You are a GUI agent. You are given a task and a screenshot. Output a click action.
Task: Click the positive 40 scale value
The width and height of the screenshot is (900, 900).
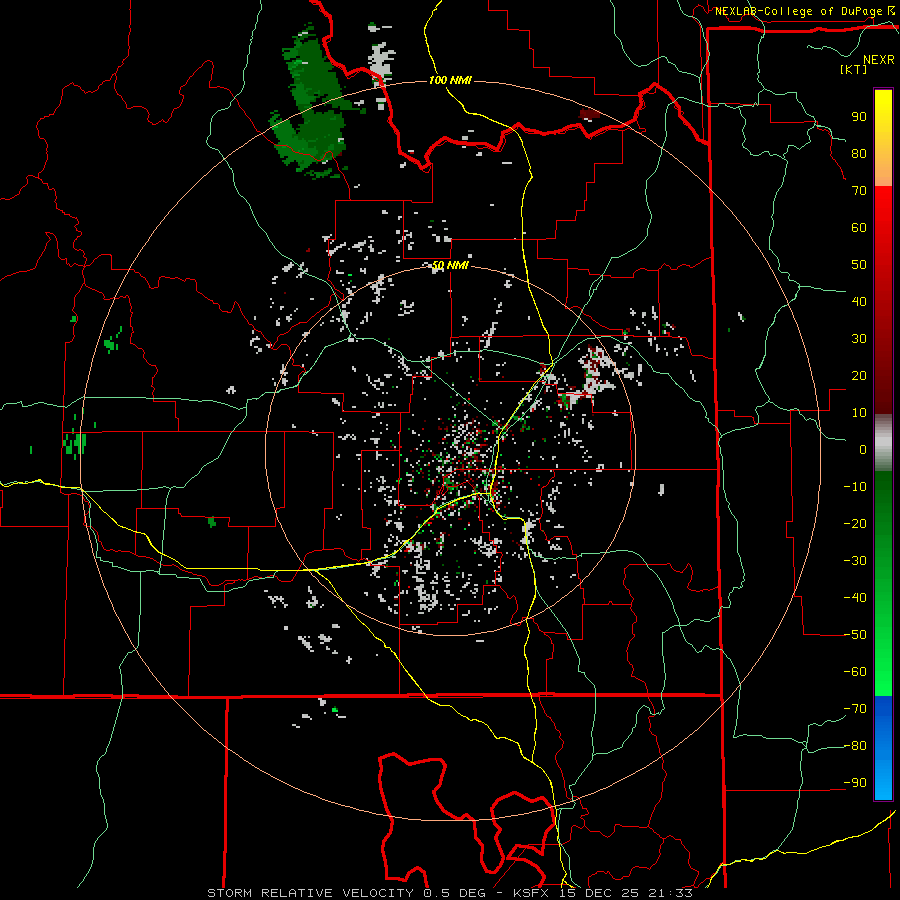(x=859, y=301)
